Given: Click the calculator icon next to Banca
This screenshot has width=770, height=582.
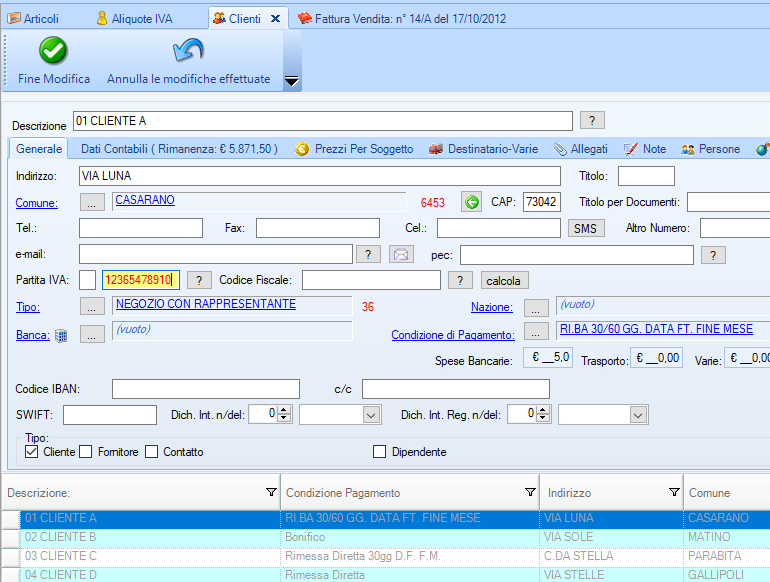Looking at the screenshot, I should (61, 335).
